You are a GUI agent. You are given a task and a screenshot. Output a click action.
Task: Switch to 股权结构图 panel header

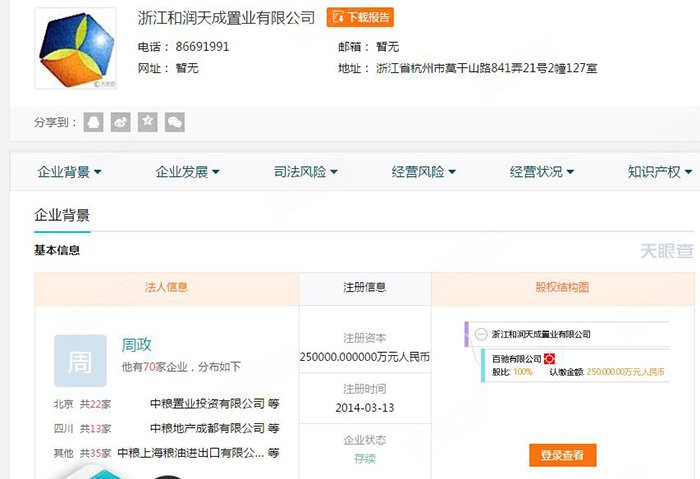(562, 287)
